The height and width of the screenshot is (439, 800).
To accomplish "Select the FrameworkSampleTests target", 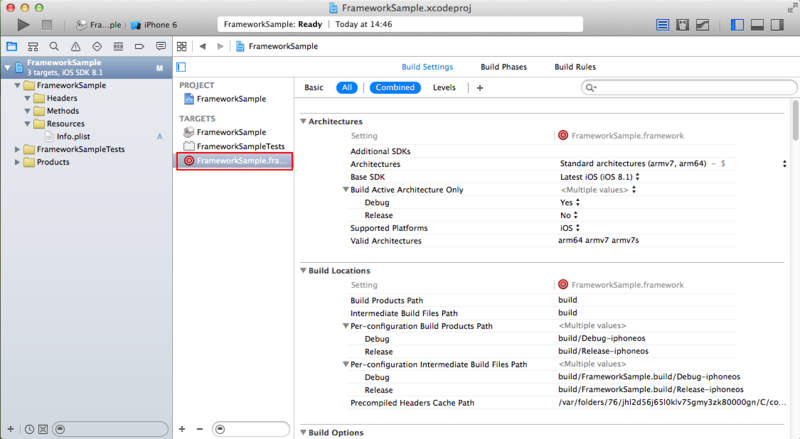I will 235,147.
